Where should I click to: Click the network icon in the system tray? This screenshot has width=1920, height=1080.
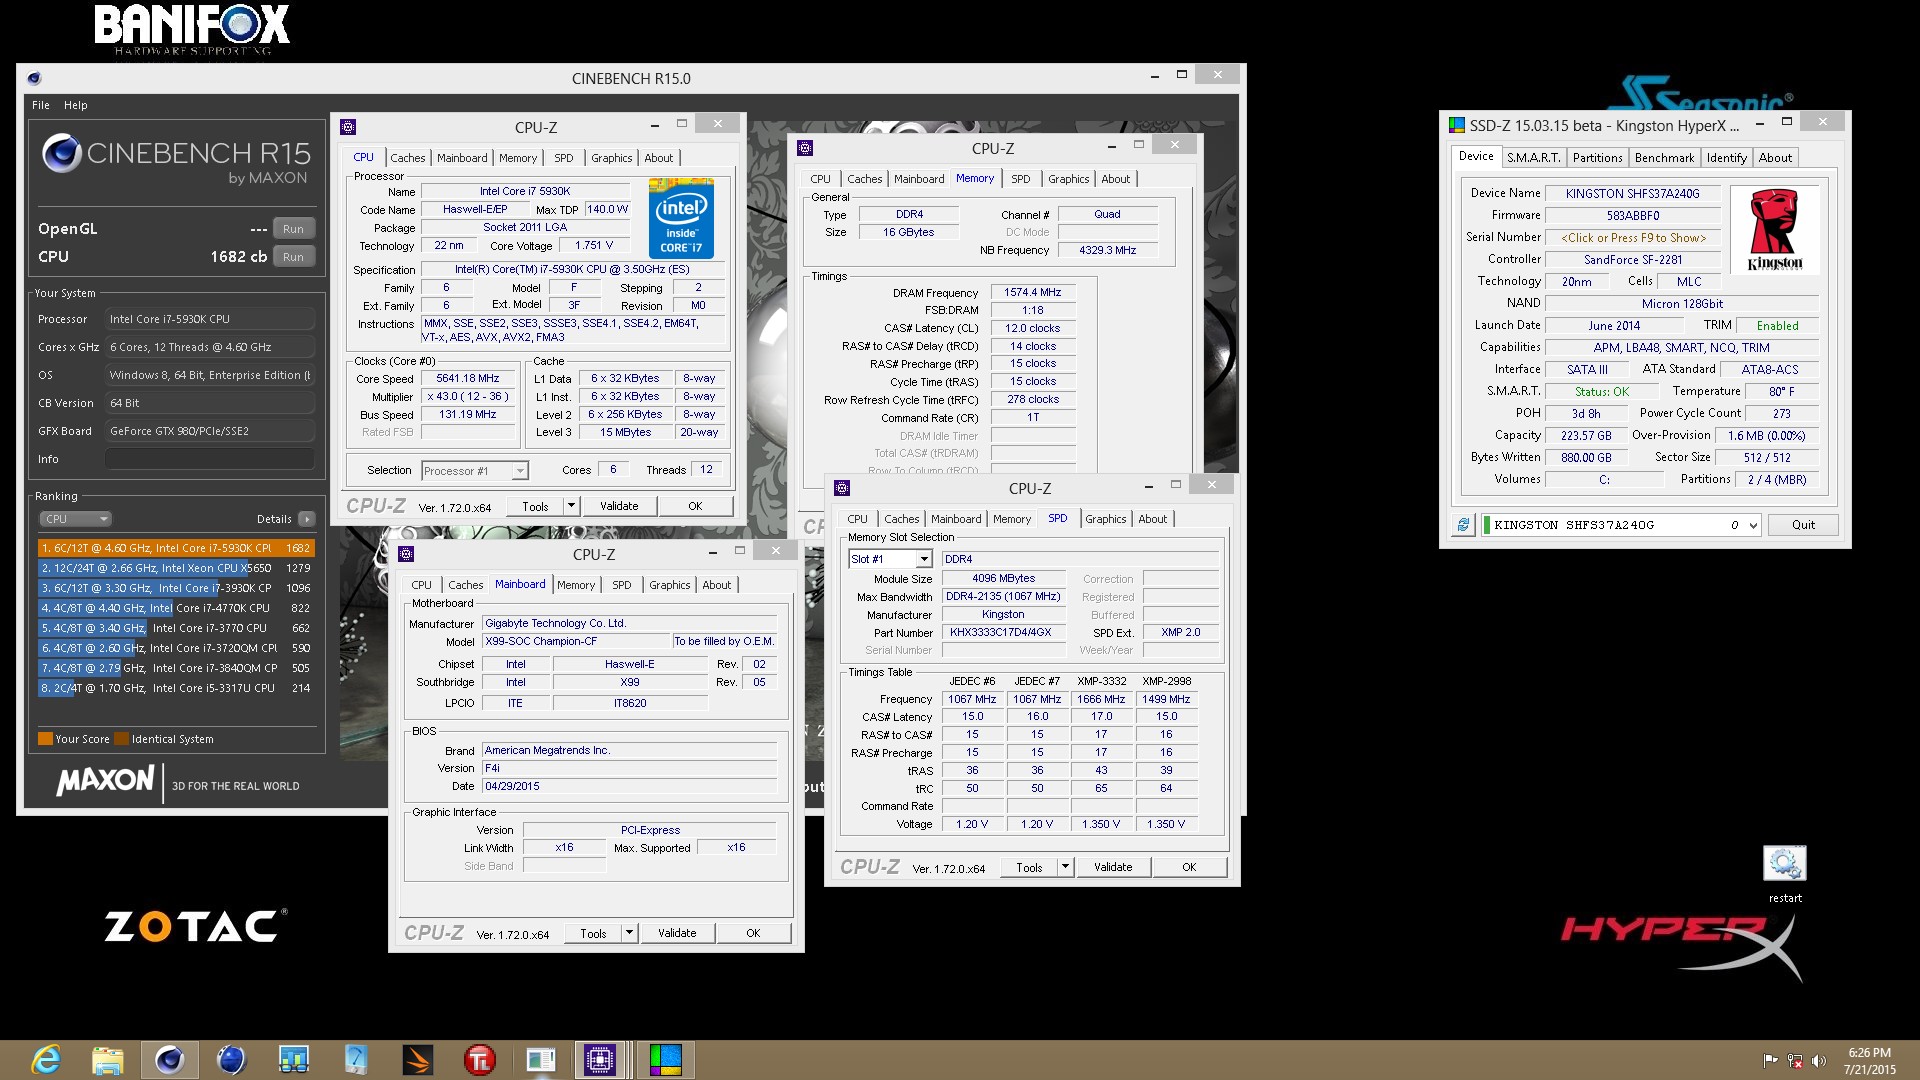1795,1060
